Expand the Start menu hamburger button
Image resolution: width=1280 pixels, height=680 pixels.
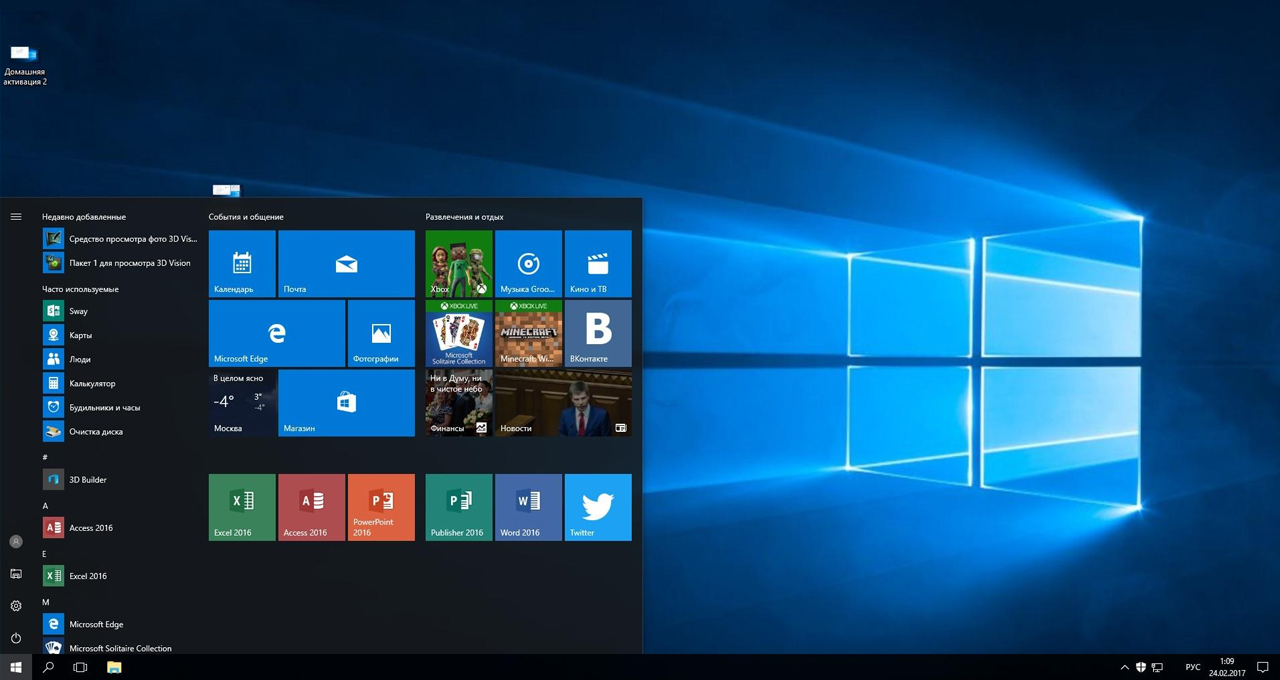click(x=16, y=217)
